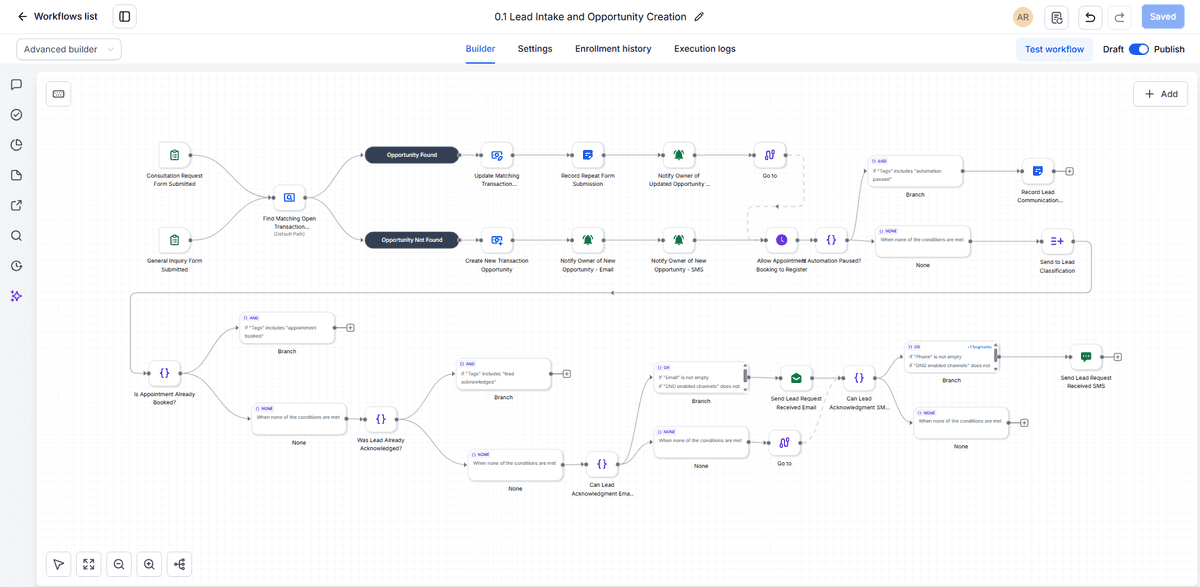
Task: Auto-arrange the workflow layout
Action: (179, 564)
